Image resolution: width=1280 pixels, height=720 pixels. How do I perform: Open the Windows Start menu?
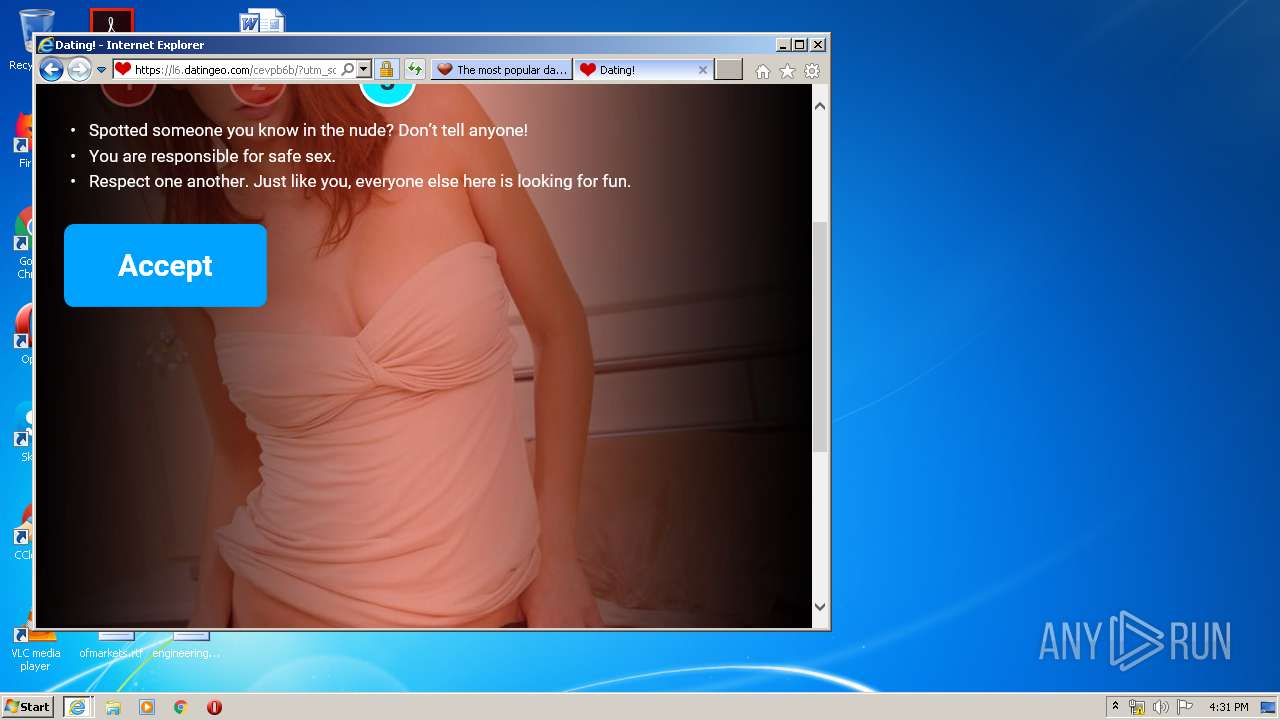28,707
